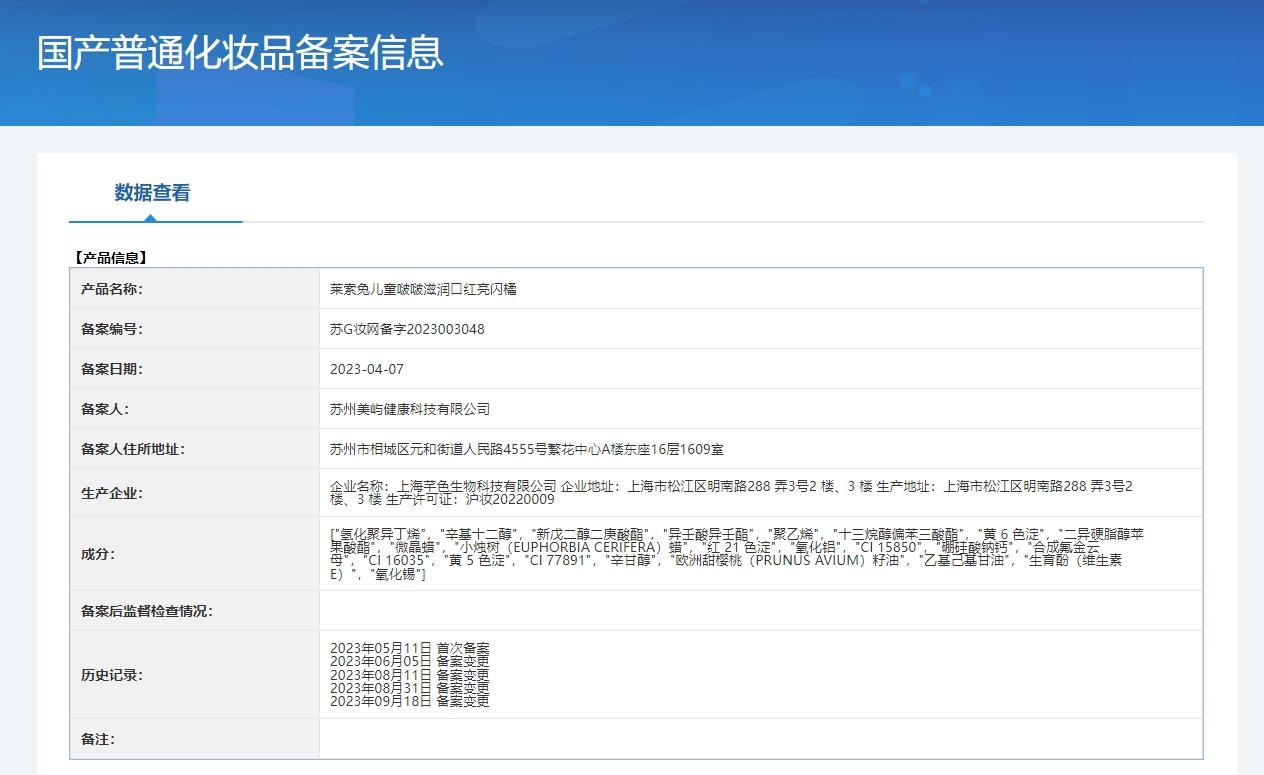
Task: Click the 备案人住所地址 label
Action: (133, 449)
